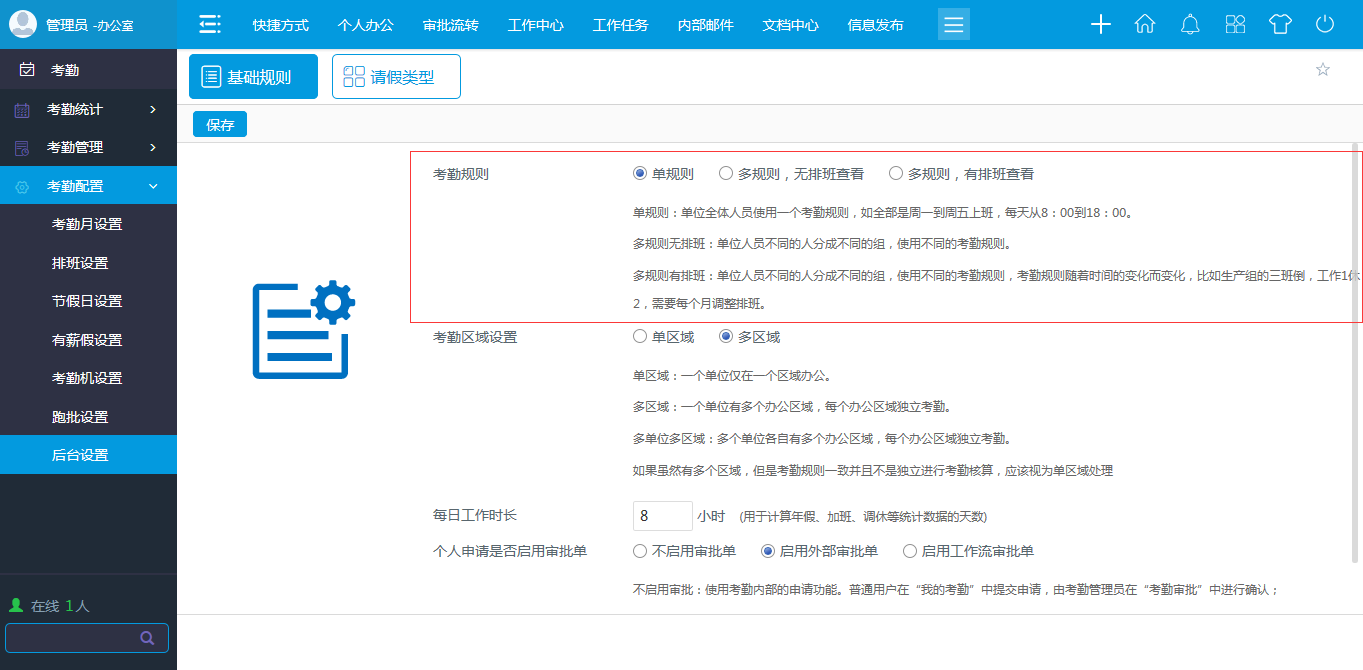Star this page using the favorite icon
This screenshot has height=670, width=1363.
coord(1322,69)
